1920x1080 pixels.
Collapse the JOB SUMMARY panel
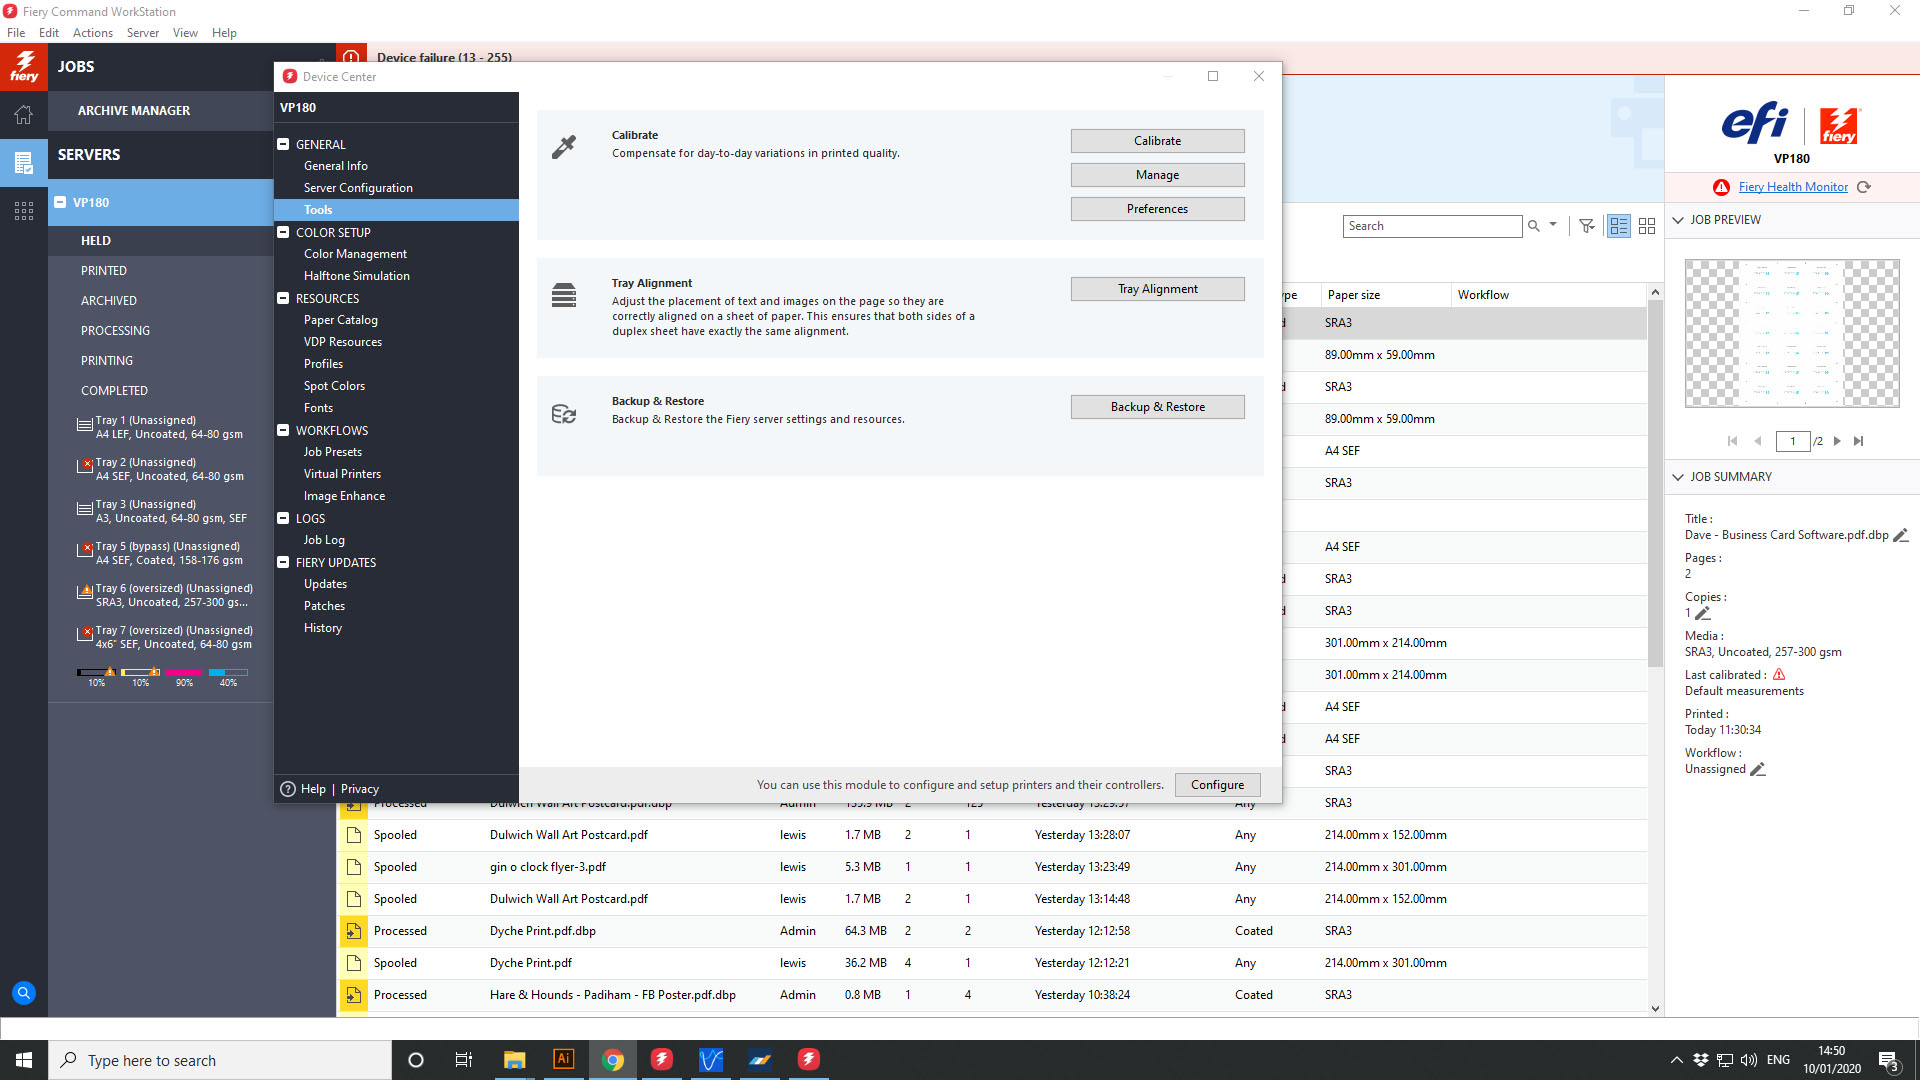click(1678, 477)
